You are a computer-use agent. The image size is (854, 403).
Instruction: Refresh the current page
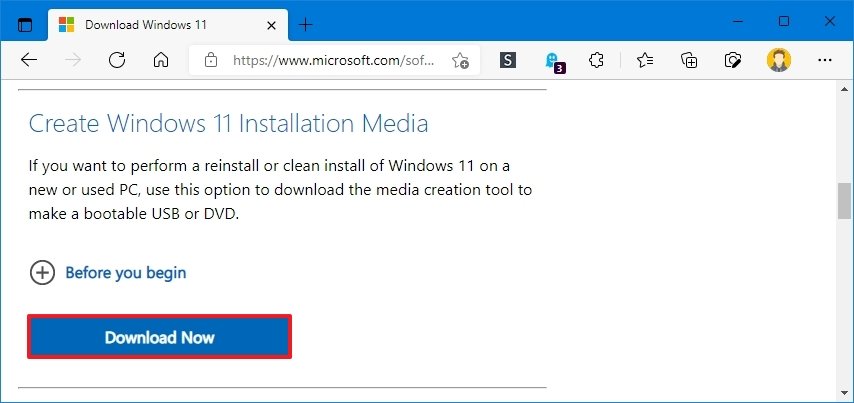(117, 60)
